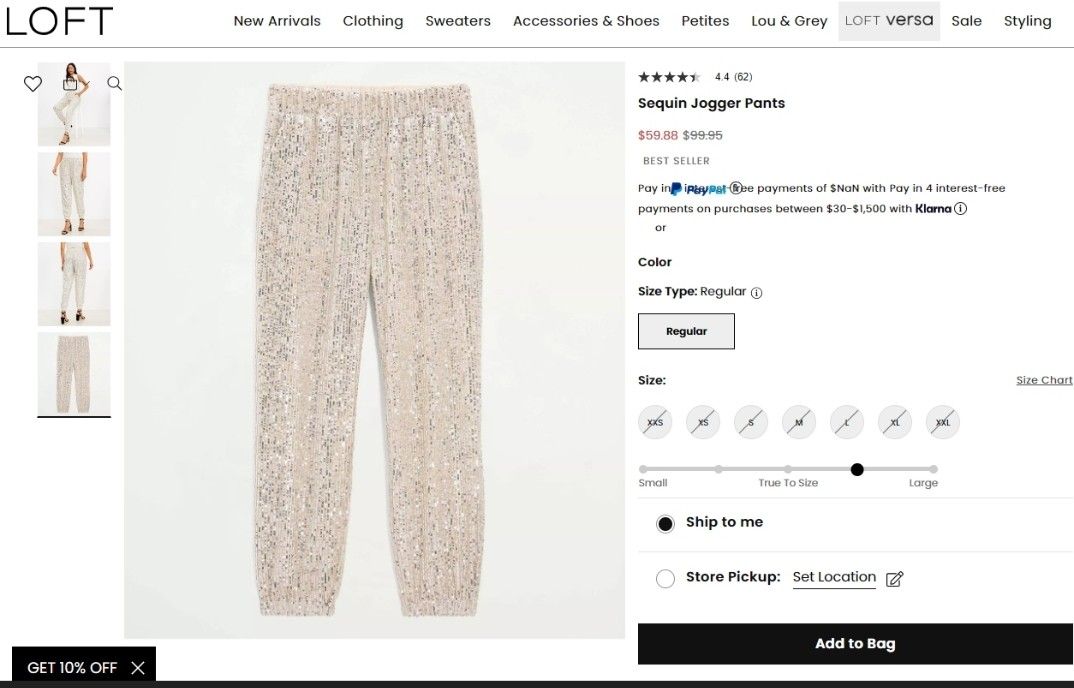This screenshot has width=1074, height=688.
Task: Open the Clothing menu
Action: pyautogui.click(x=373, y=21)
